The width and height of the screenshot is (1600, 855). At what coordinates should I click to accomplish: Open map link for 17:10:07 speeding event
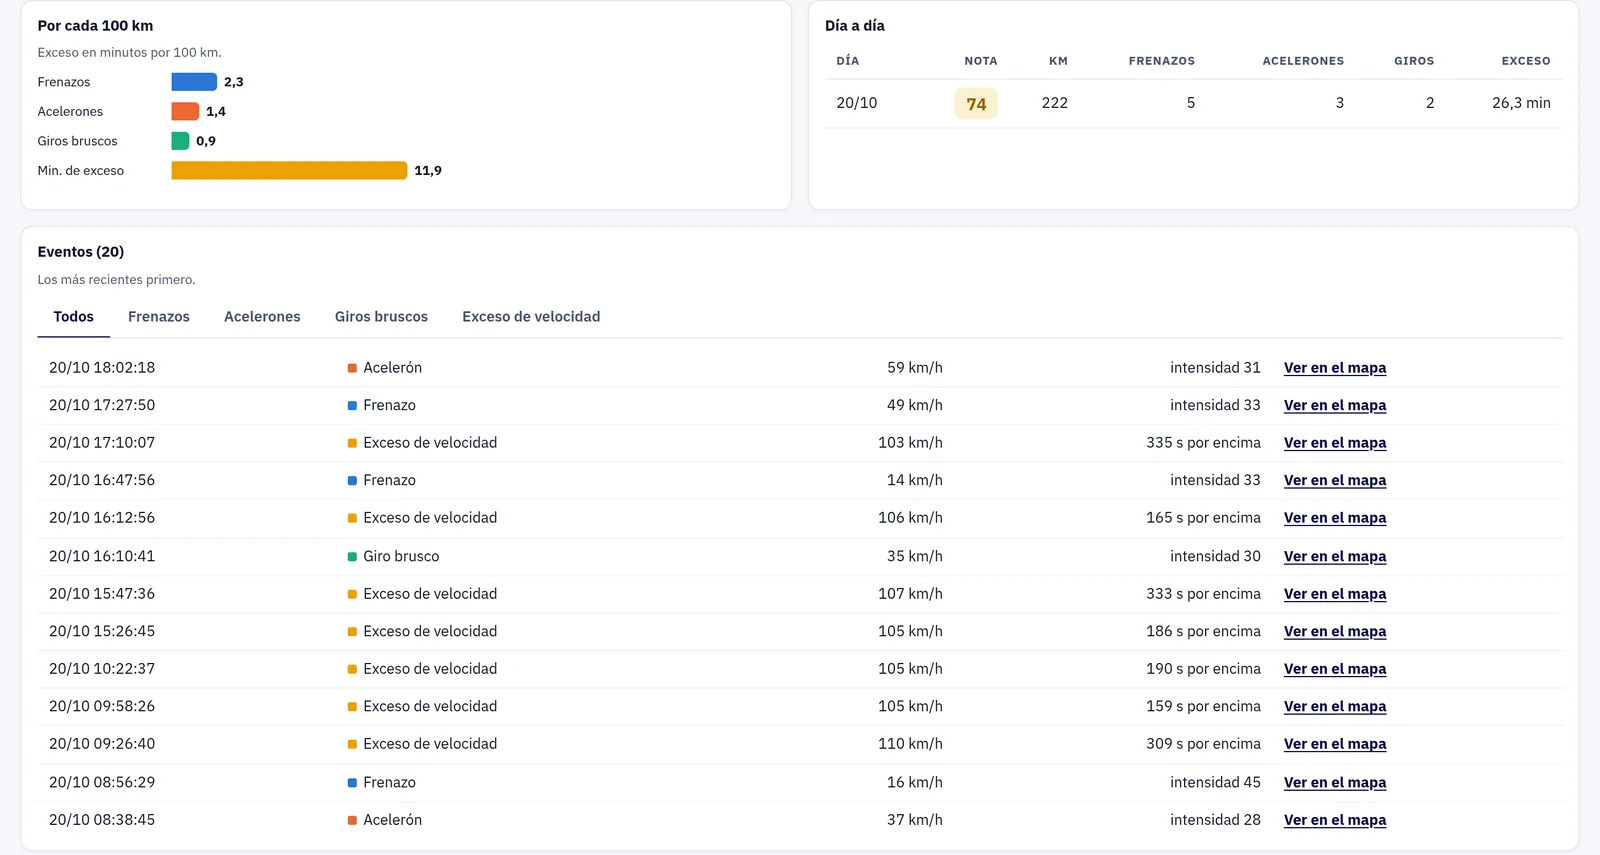coord(1335,443)
